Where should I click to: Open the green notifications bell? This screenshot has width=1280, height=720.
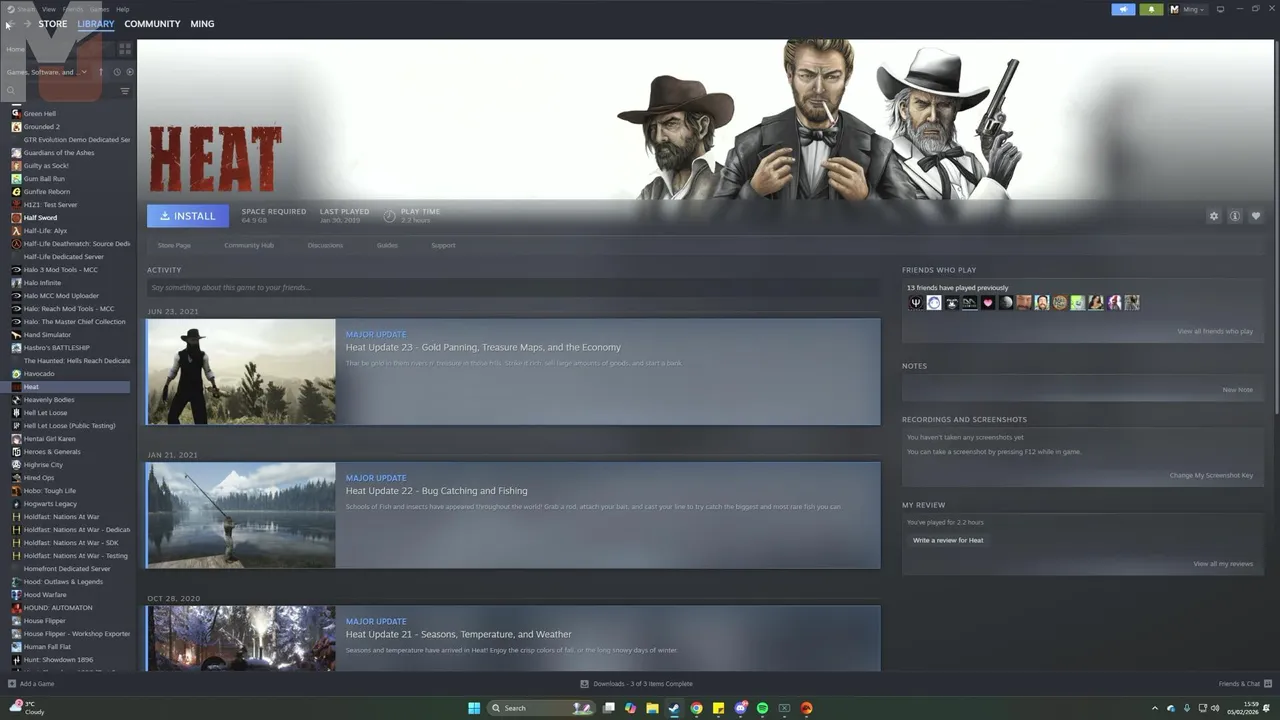coord(1151,9)
